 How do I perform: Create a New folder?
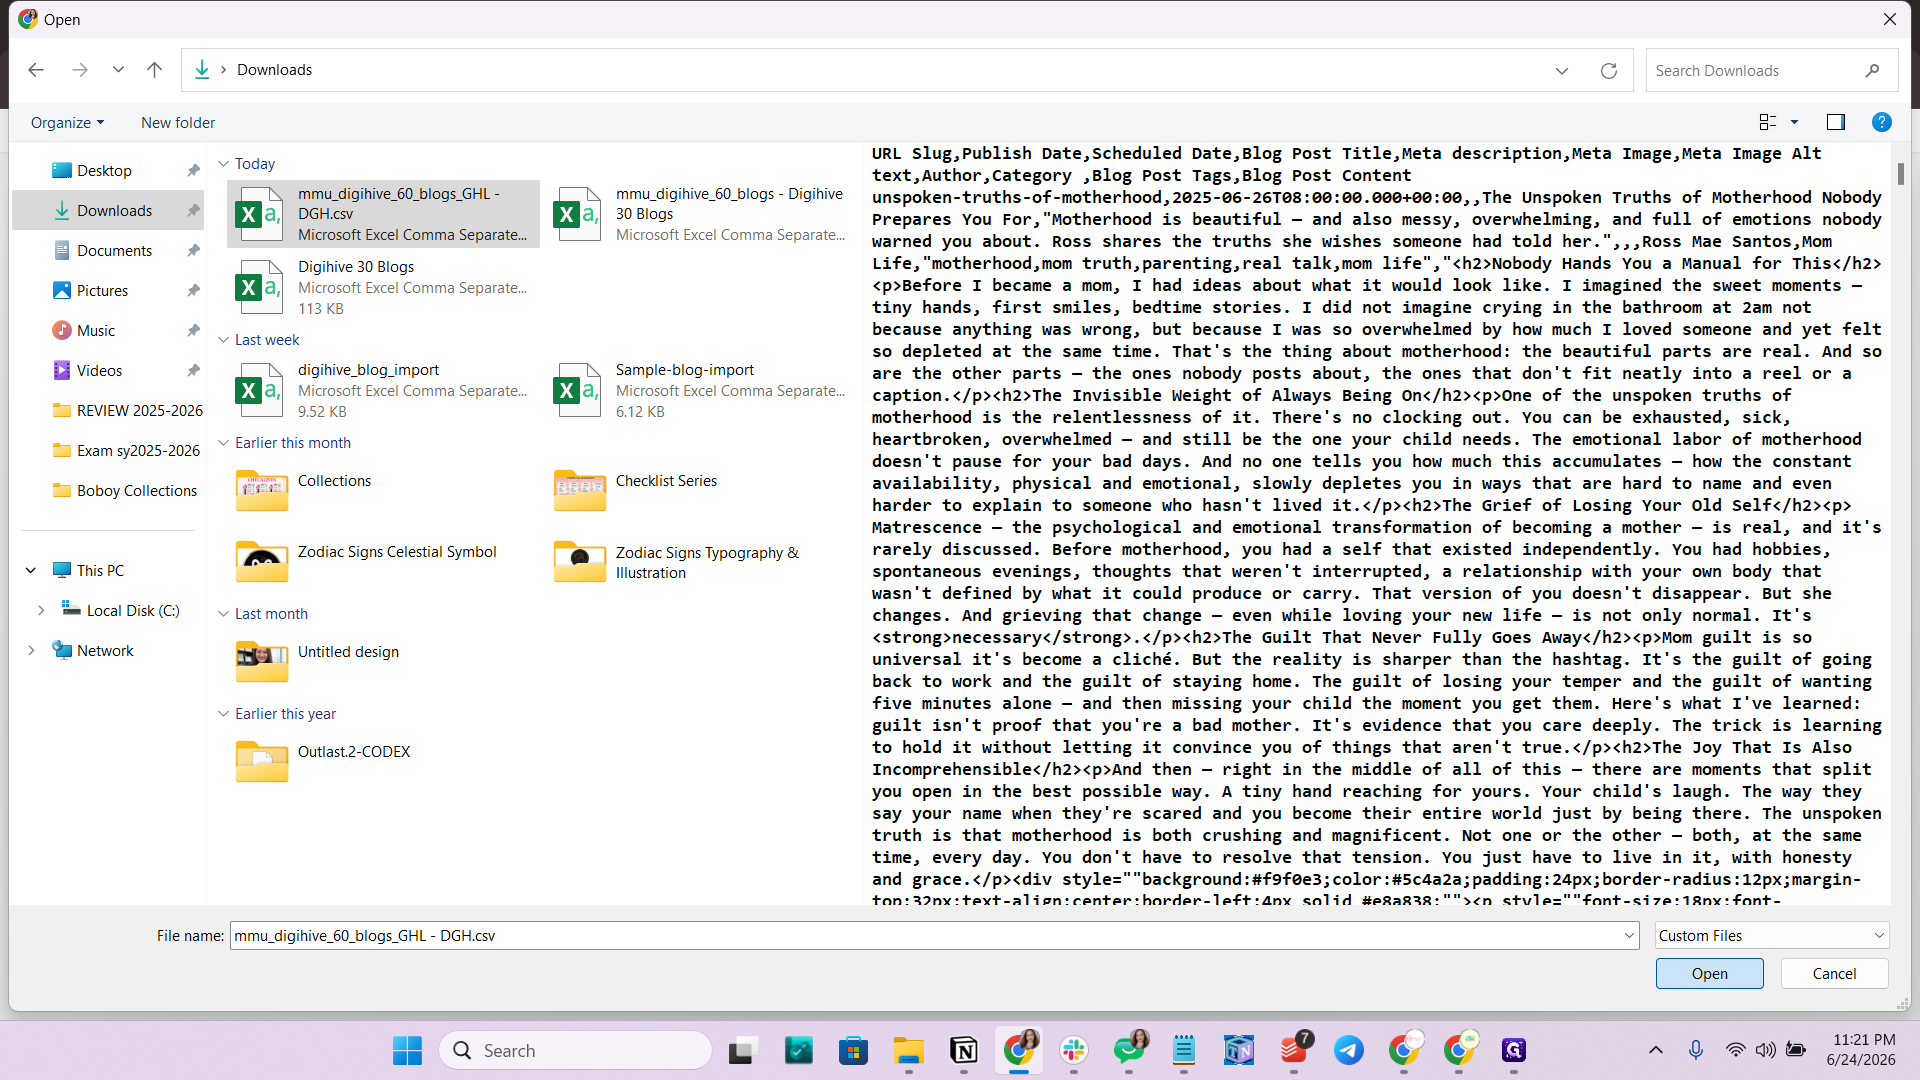[x=178, y=122]
